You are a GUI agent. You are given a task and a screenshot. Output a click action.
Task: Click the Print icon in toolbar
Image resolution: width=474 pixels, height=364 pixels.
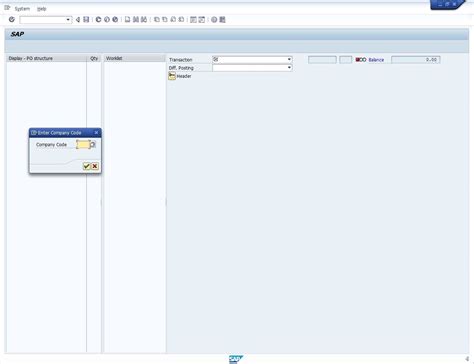[127, 20]
